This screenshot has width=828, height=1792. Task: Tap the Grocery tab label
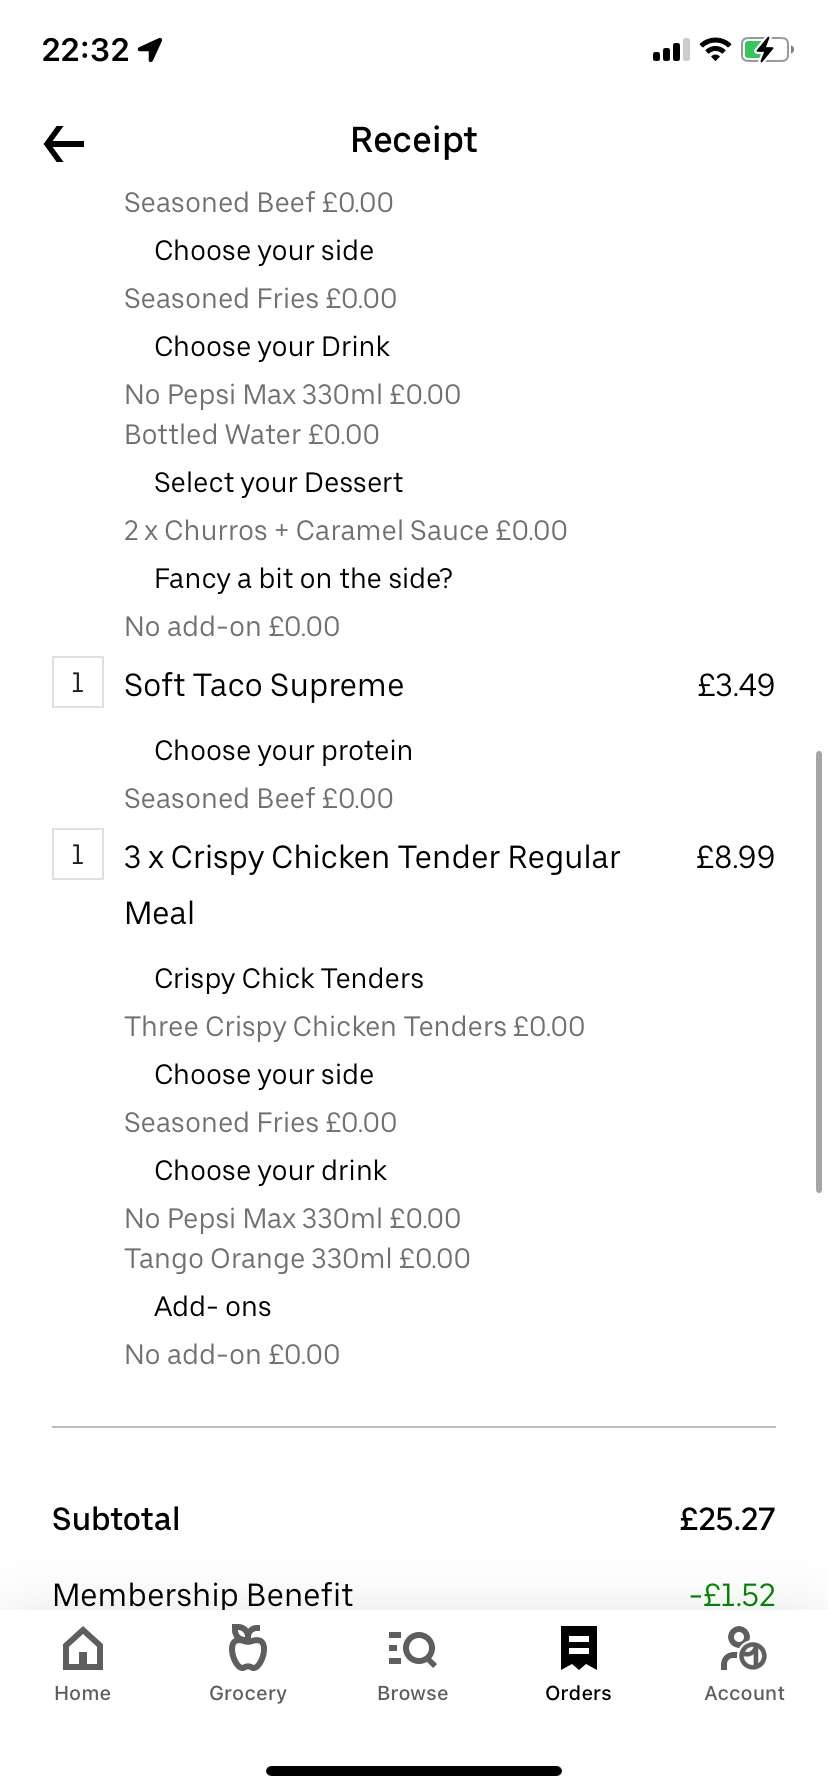(248, 1693)
